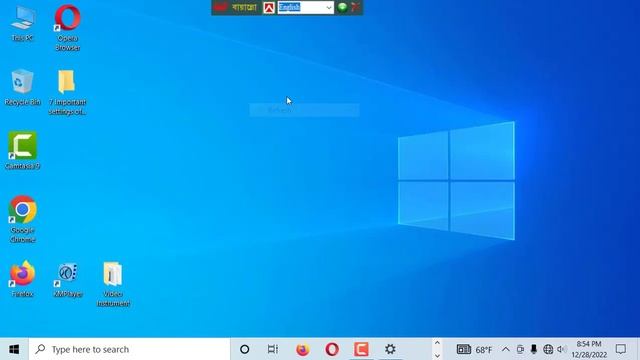
Task: Select the KMPlayer desktop shortcut
Action: pyautogui.click(x=68, y=280)
